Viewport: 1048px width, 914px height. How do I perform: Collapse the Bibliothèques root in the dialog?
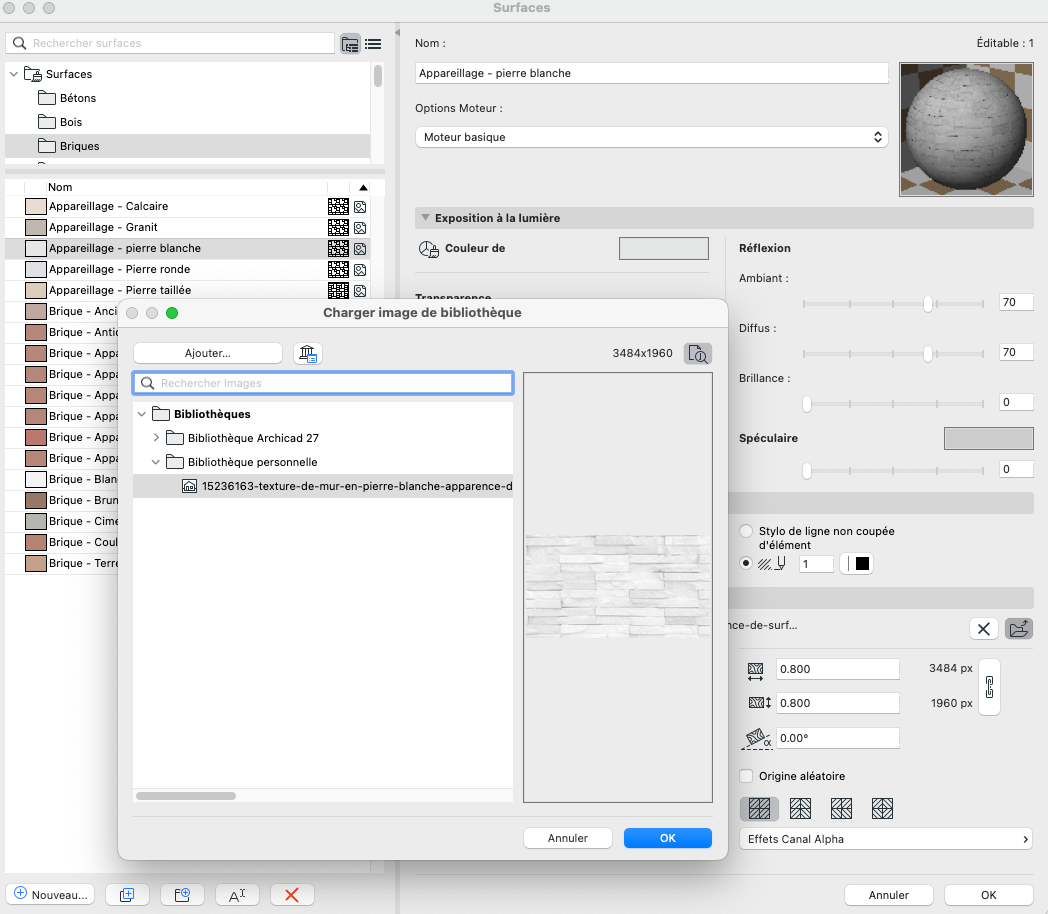142,414
